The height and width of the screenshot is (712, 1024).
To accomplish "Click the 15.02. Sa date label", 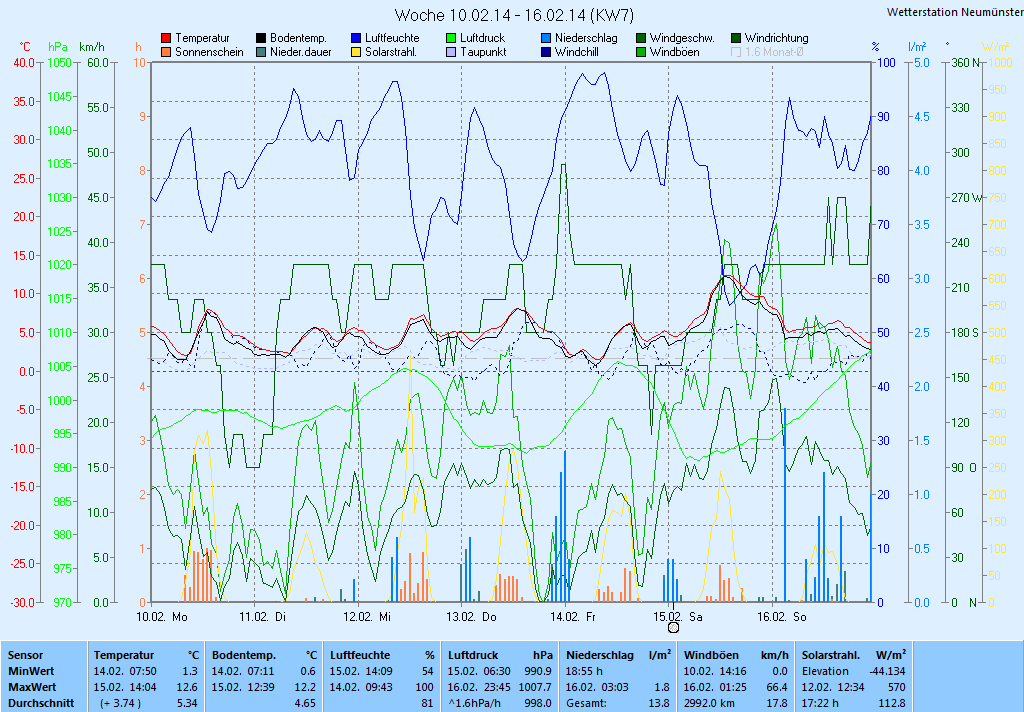I will [678, 617].
